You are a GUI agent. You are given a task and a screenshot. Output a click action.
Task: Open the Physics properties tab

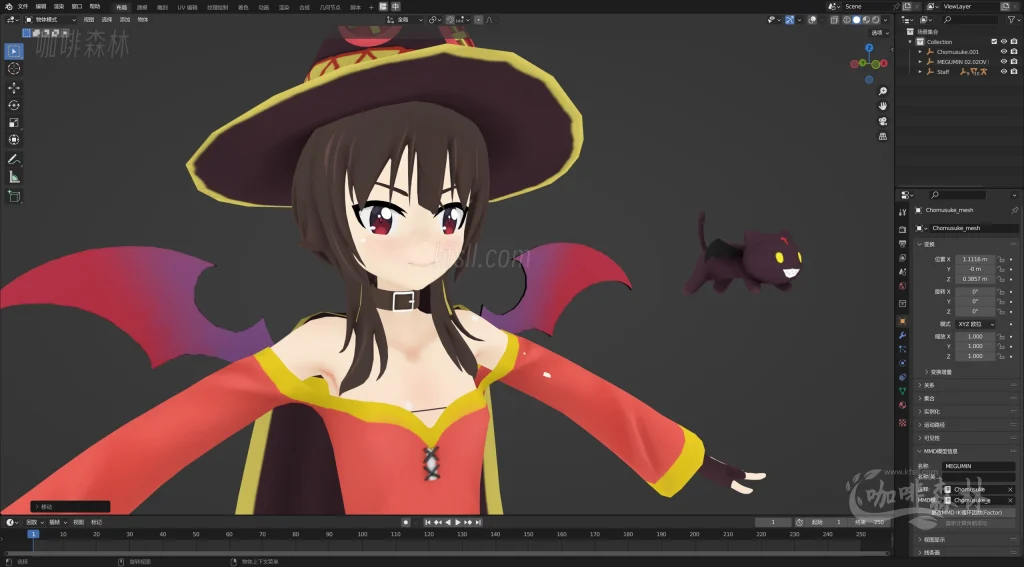pos(903,363)
